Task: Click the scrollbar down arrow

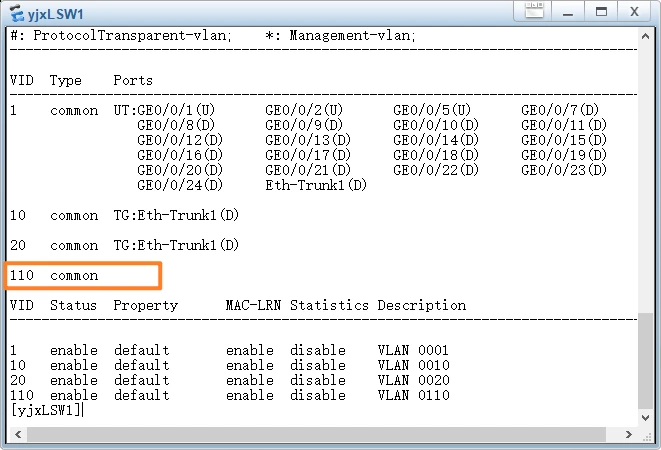Action: point(646,417)
